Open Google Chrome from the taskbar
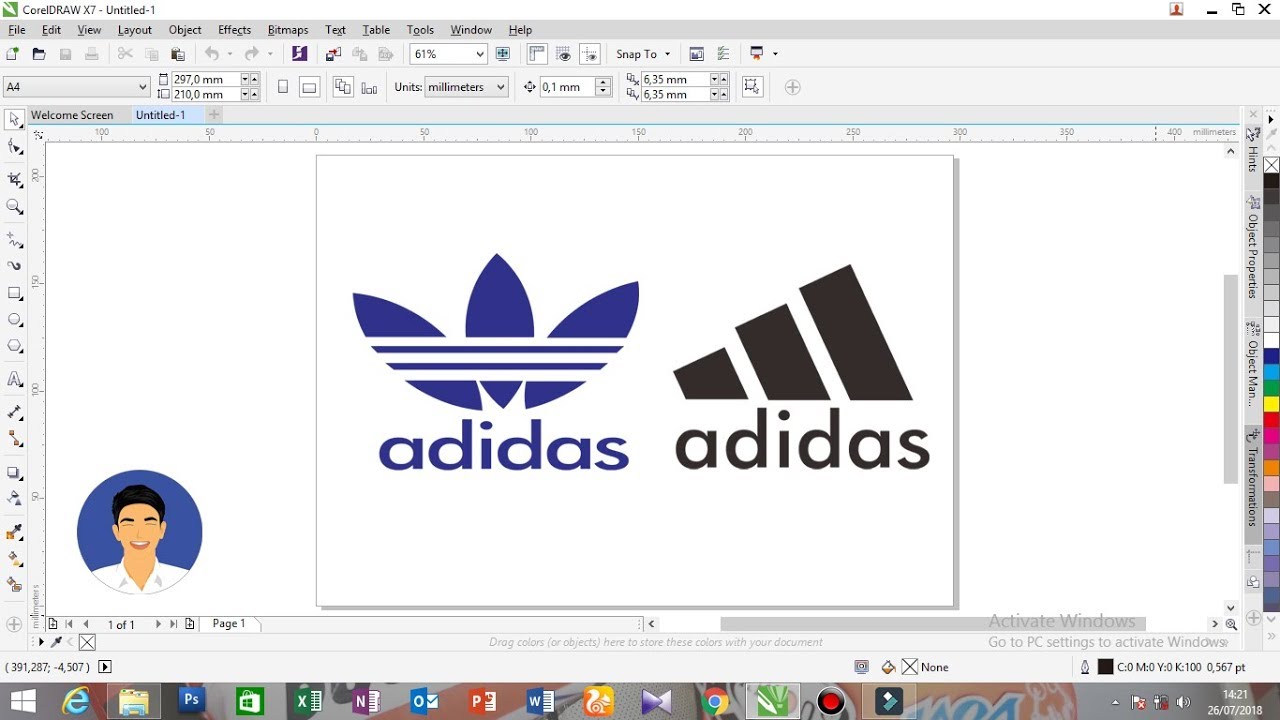Screen dimensions: 1280x720 [714, 702]
